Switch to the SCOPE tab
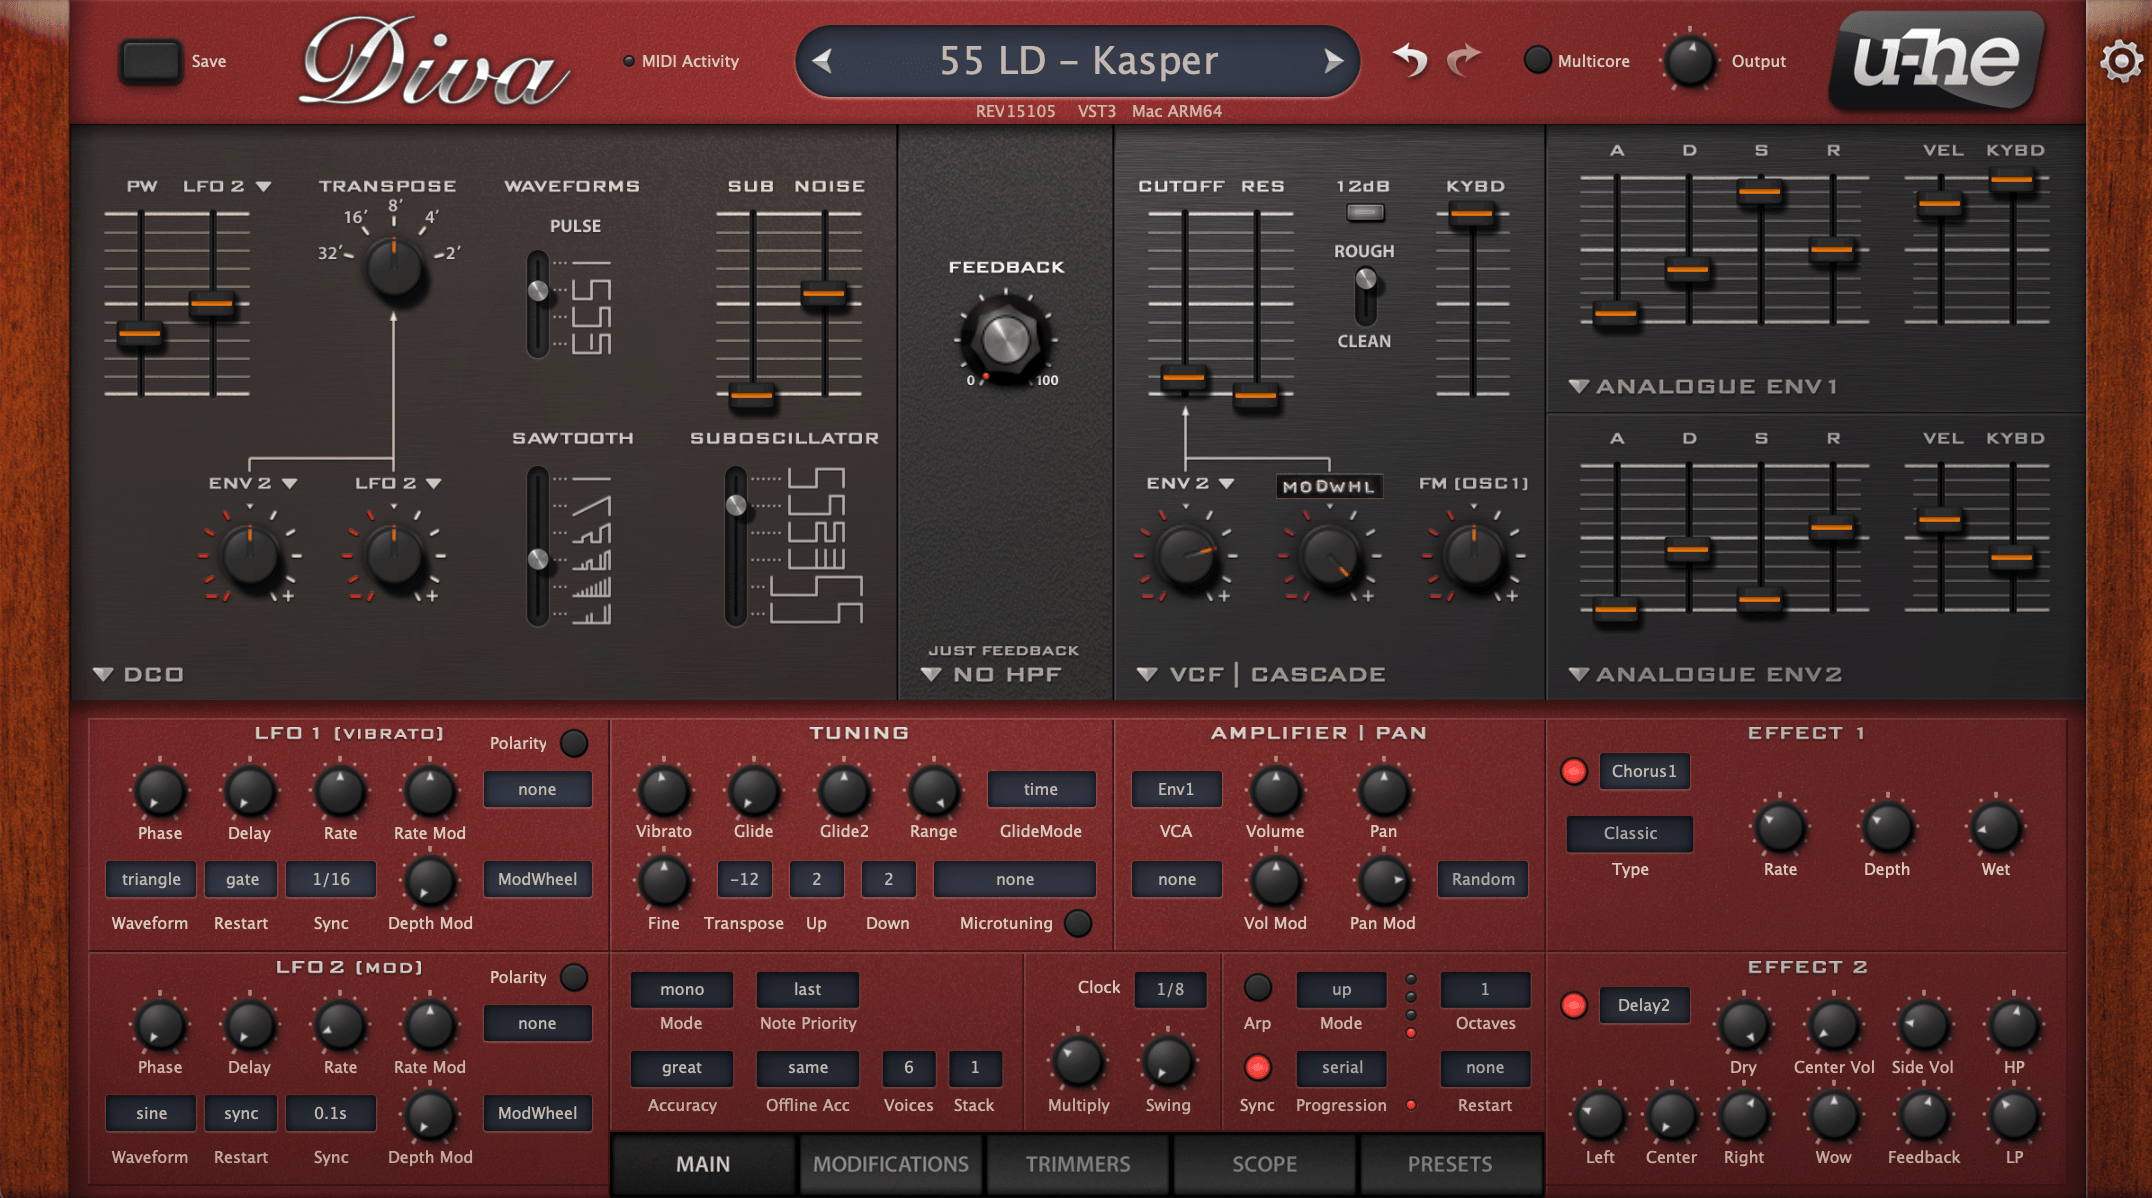Screen dimensions: 2152x1198 pyautogui.click(x=1264, y=1164)
